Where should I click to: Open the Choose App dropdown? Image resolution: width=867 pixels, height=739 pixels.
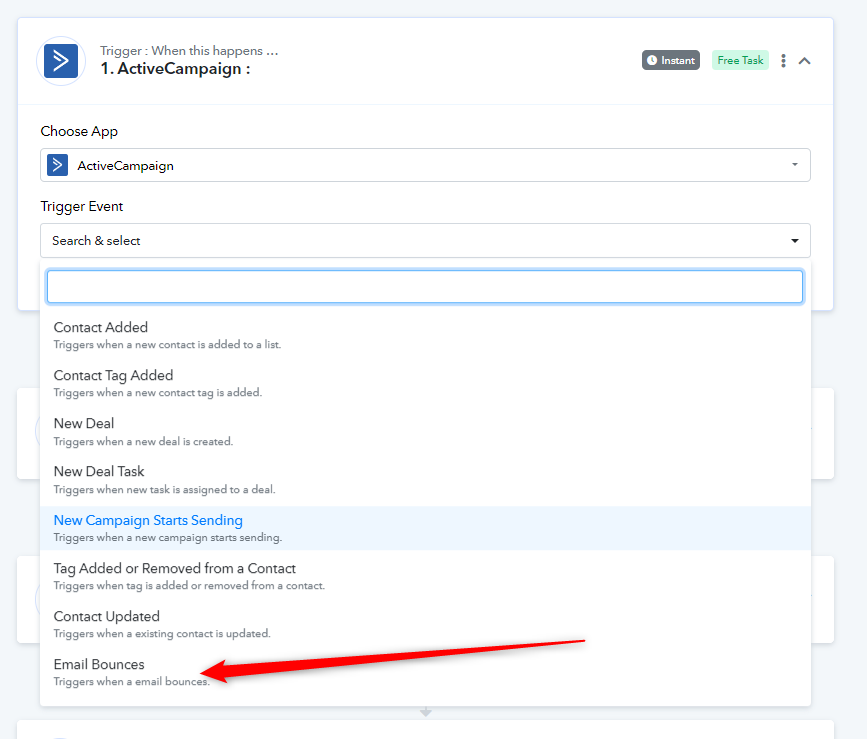coord(425,165)
